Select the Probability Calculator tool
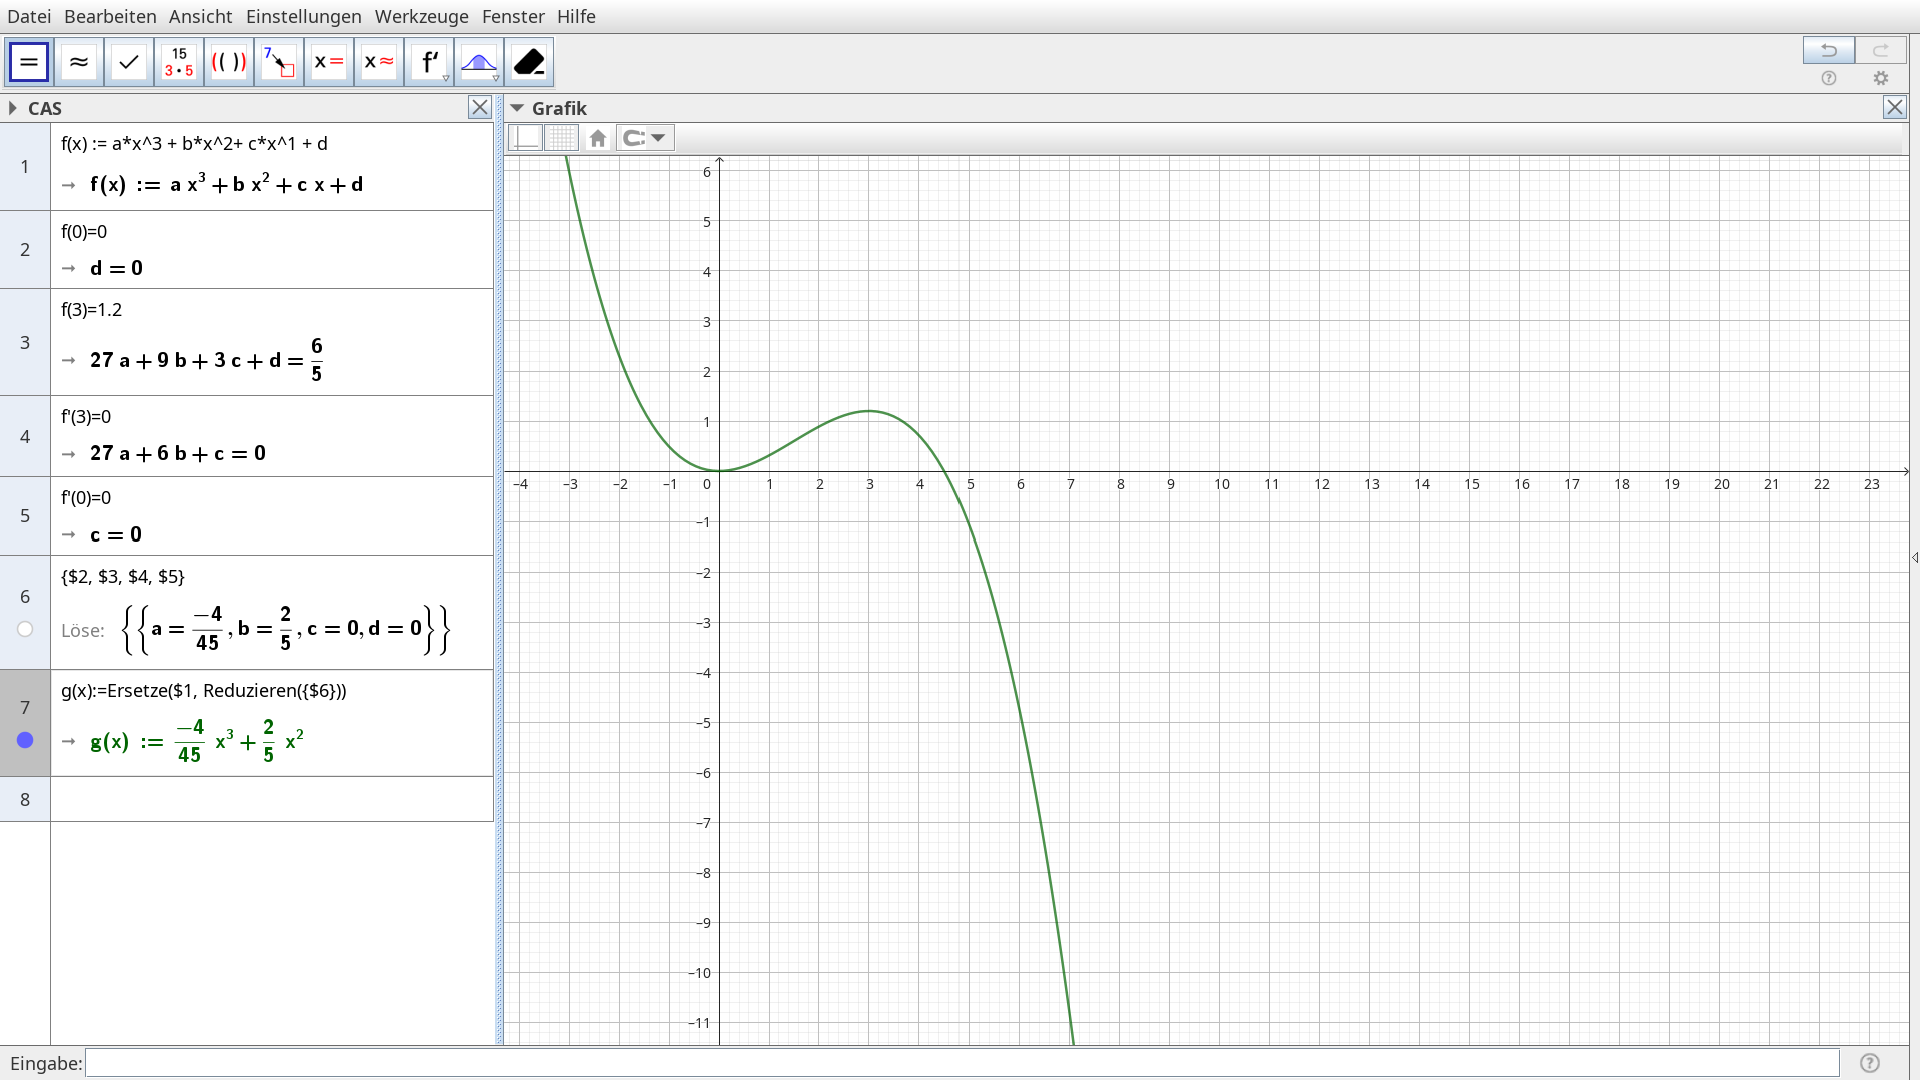Screen dimensions: 1920x1080 [x=479, y=62]
